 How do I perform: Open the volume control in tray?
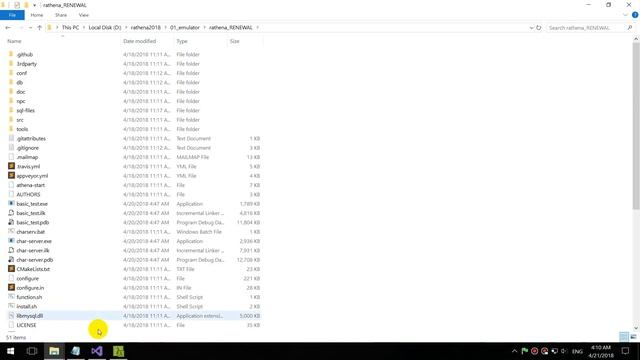(x=564, y=351)
